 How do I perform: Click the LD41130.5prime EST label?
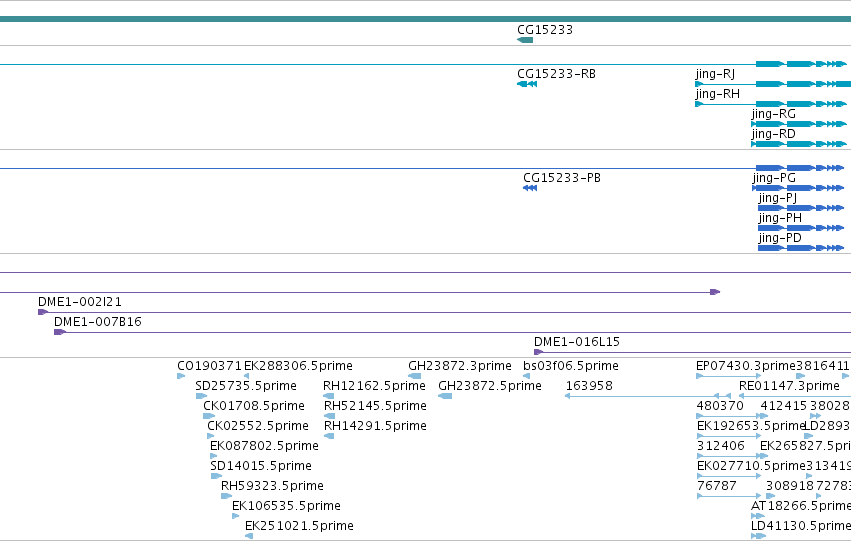click(x=801, y=526)
